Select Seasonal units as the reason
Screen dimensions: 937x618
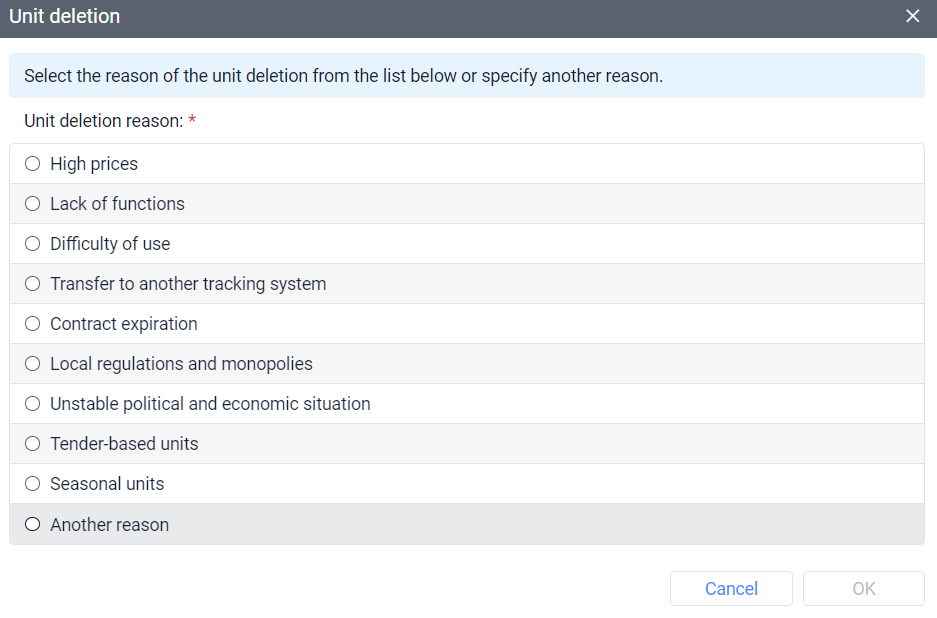pos(32,483)
